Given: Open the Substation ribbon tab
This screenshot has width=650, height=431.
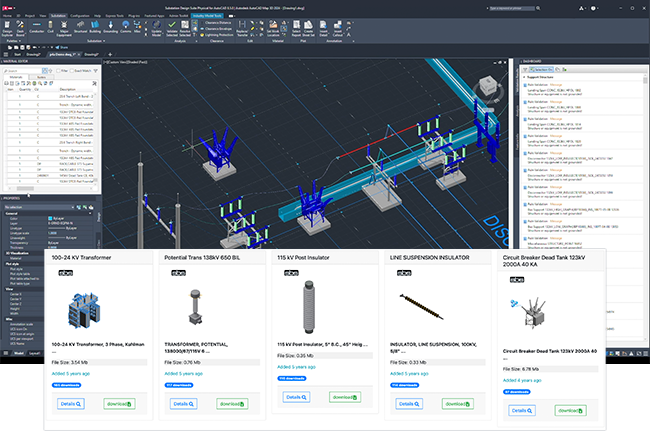Looking at the screenshot, I should [x=59, y=17].
